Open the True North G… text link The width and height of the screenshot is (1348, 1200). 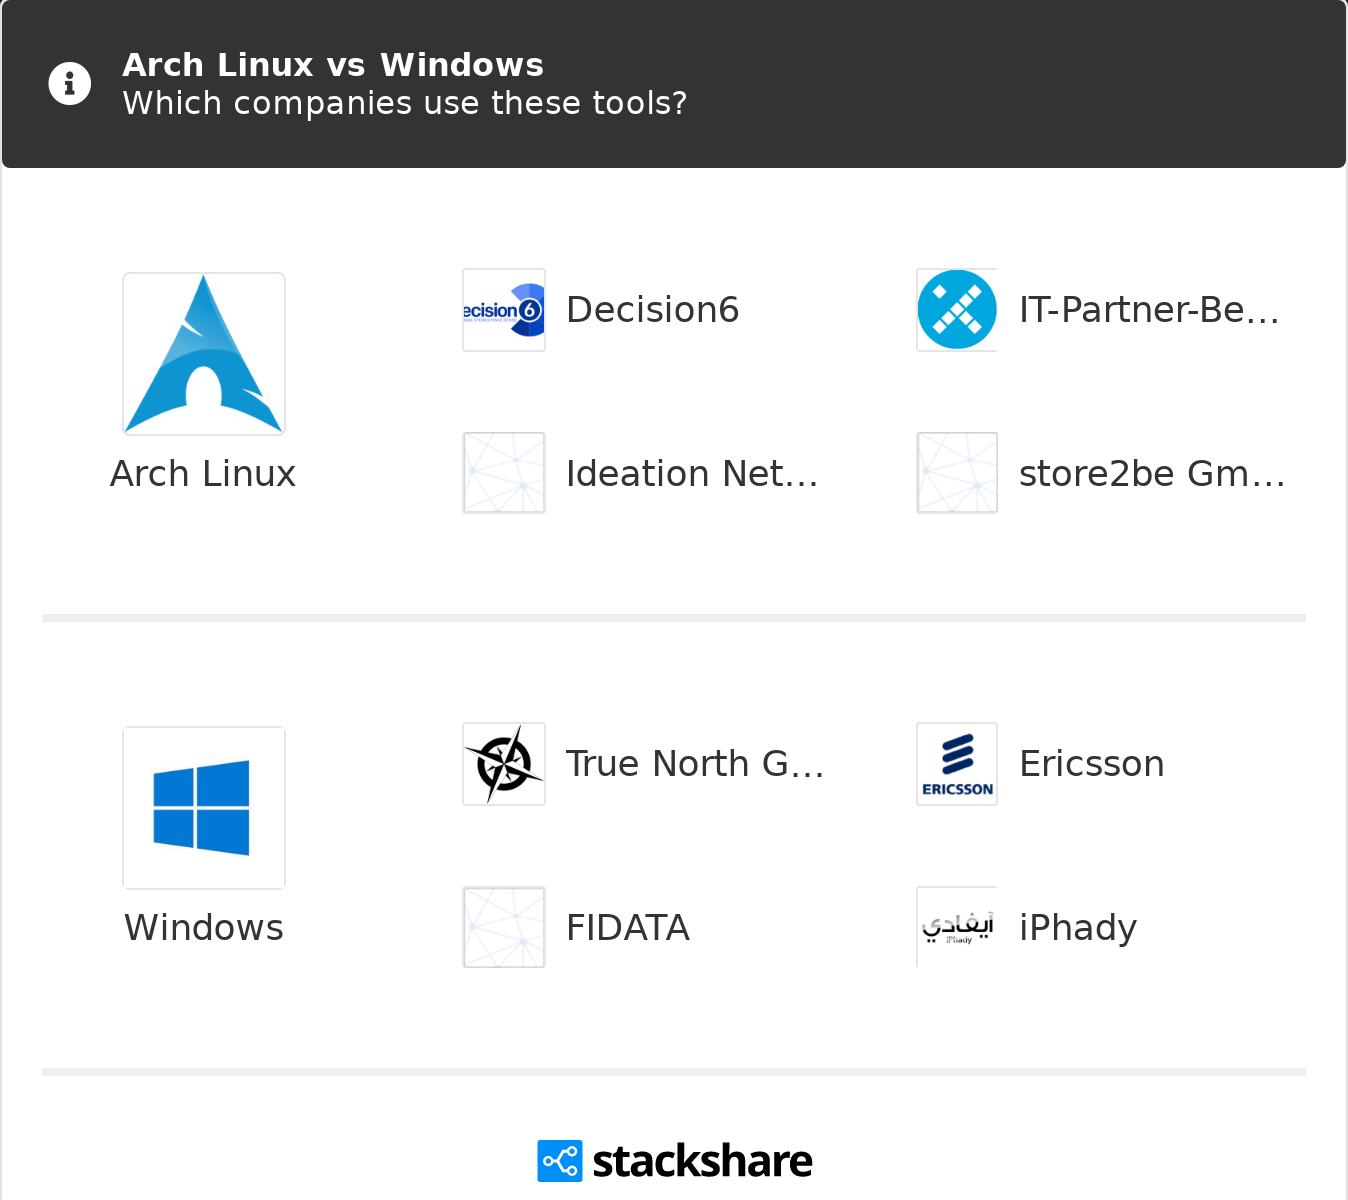point(694,764)
